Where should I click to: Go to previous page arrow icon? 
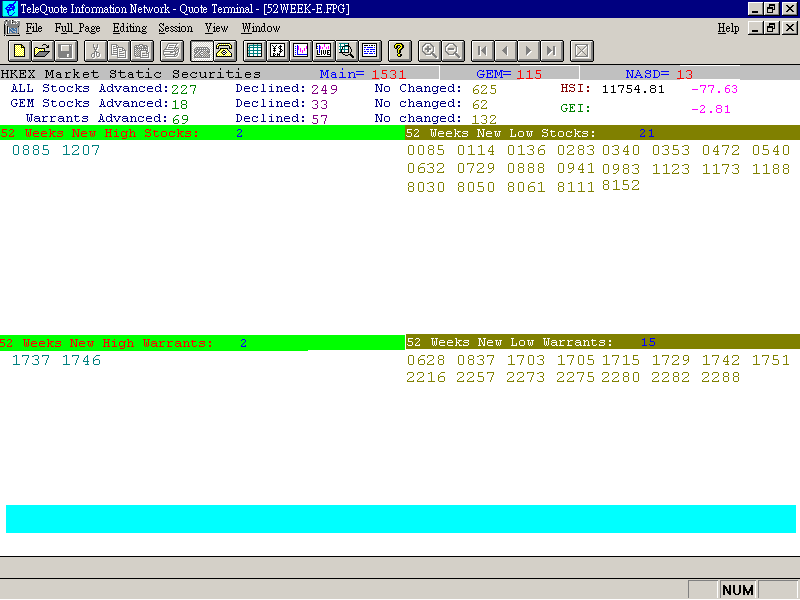505,51
